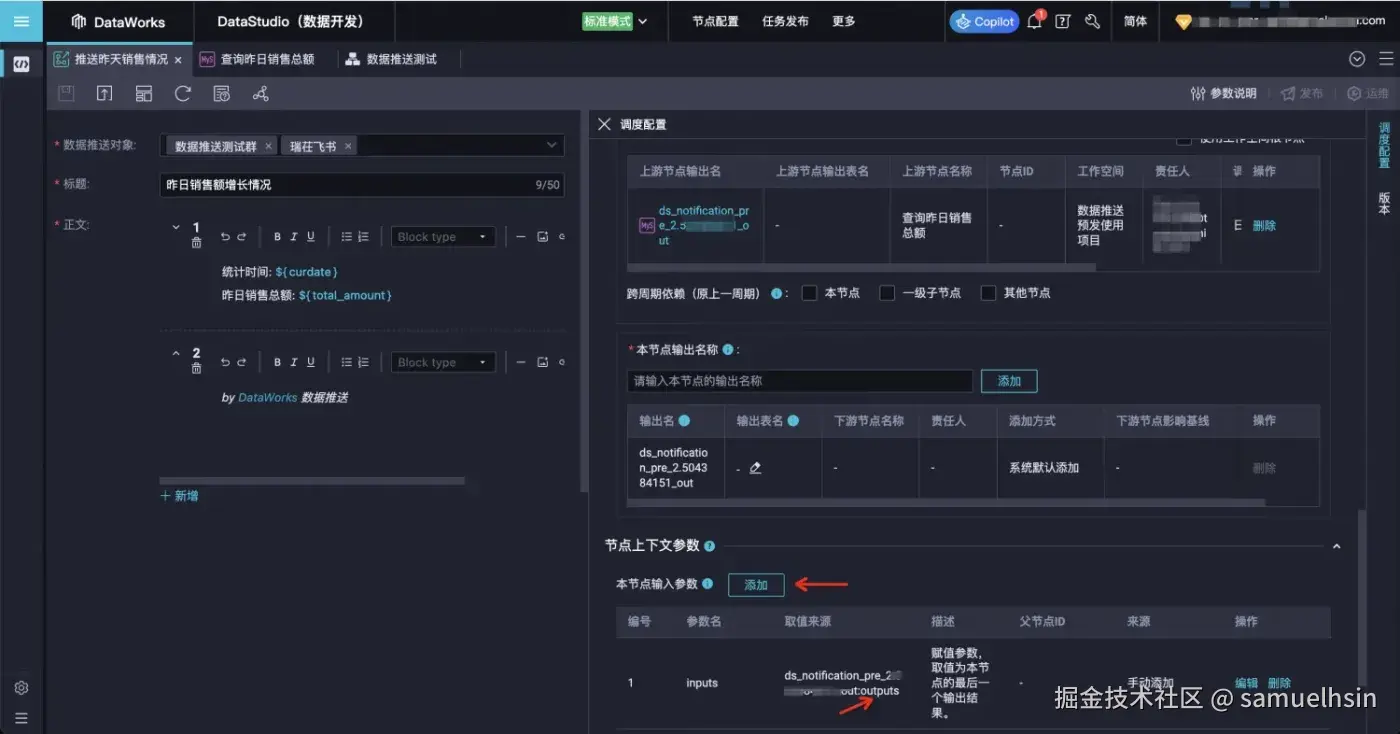Image resolution: width=1400 pixels, height=734 pixels.
Task: Click the layout template icon in toolbar
Action: (x=144, y=94)
